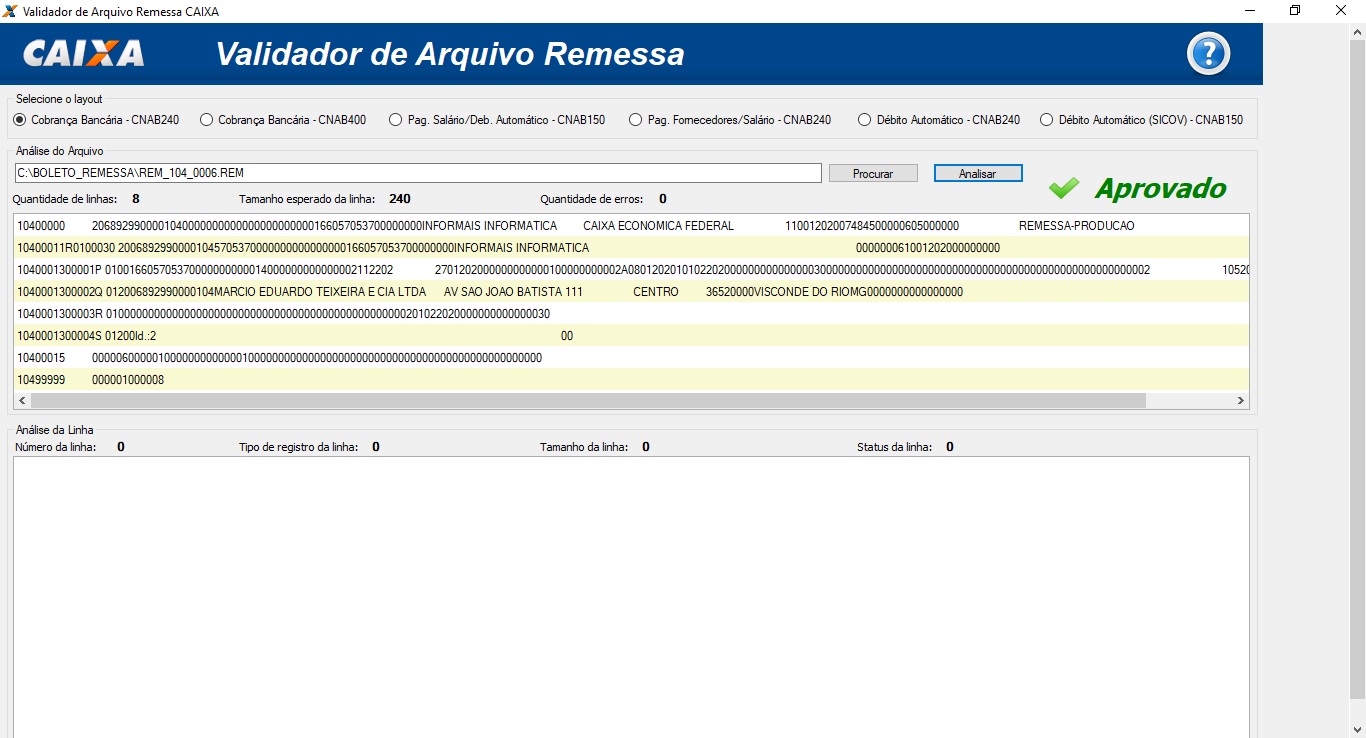Choose Pag. Salário/Deb. Automático - CNAB150
This screenshot has width=1366, height=738.
tap(497, 120)
